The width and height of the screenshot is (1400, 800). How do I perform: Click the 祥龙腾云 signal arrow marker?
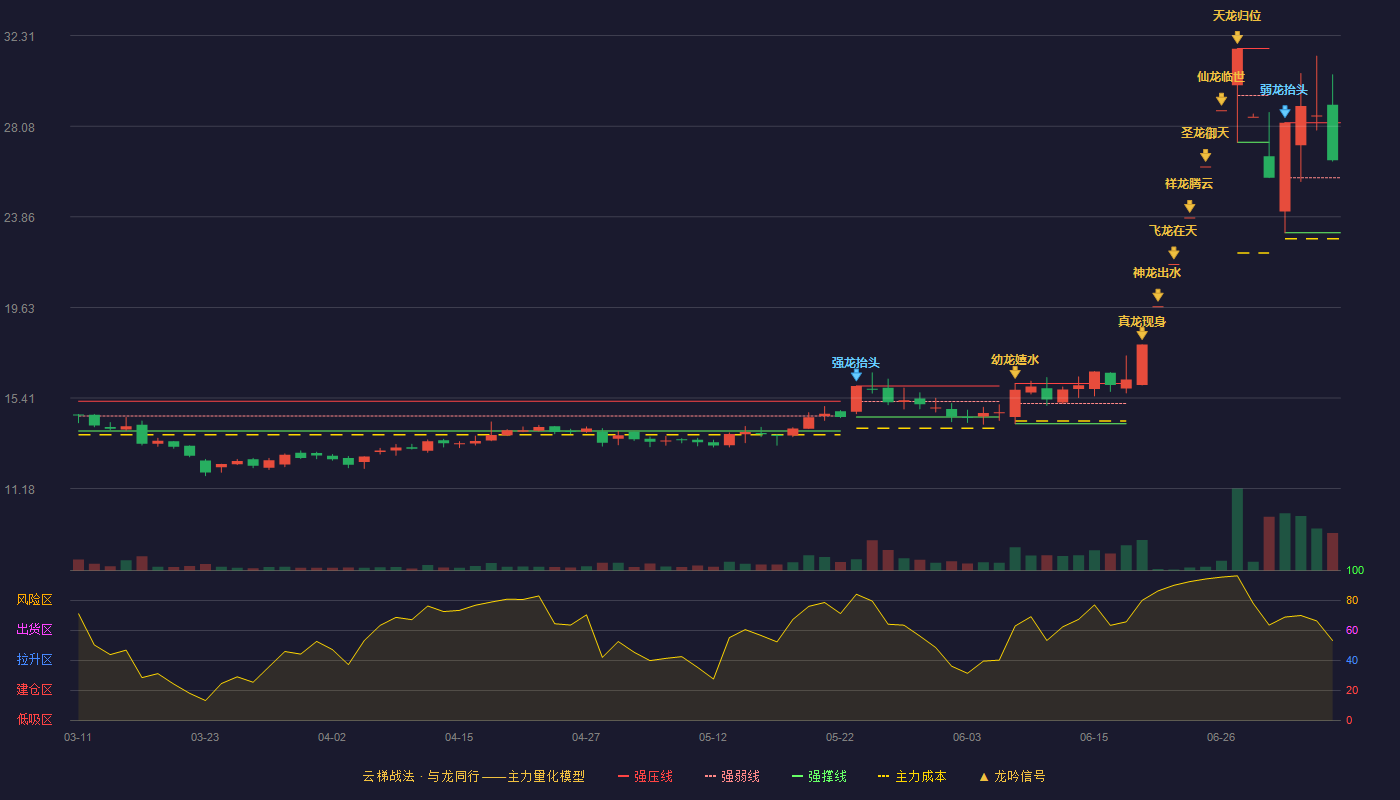click(1190, 206)
